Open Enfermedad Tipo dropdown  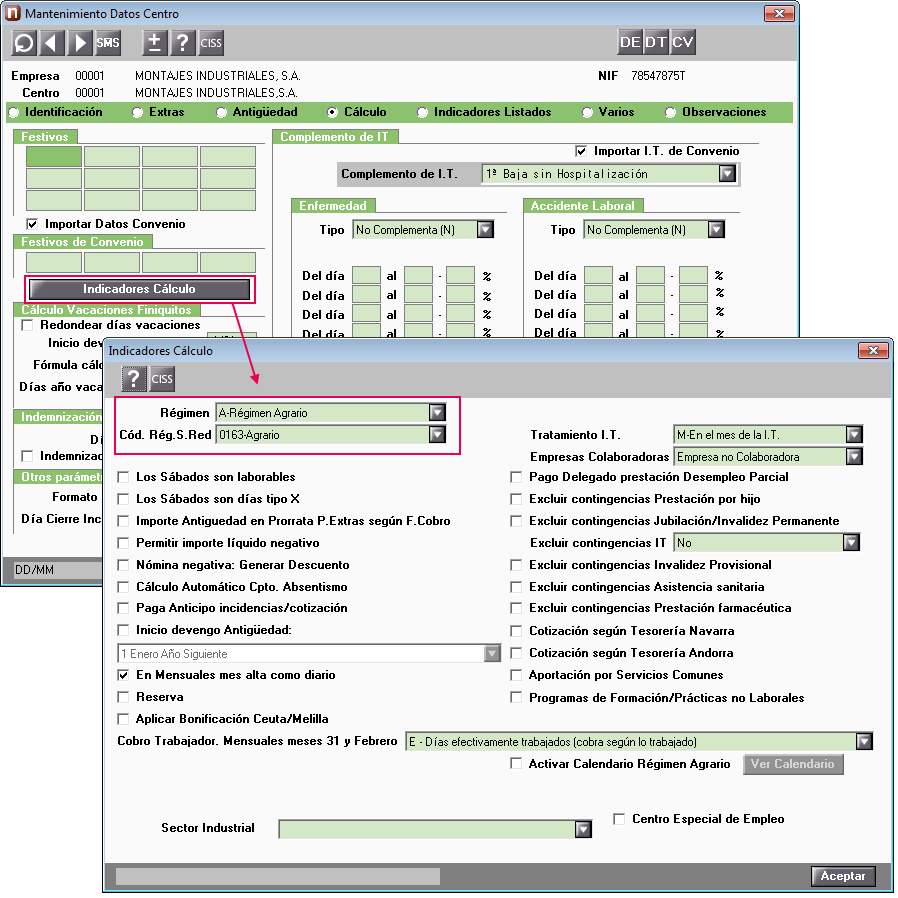click(485, 230)
